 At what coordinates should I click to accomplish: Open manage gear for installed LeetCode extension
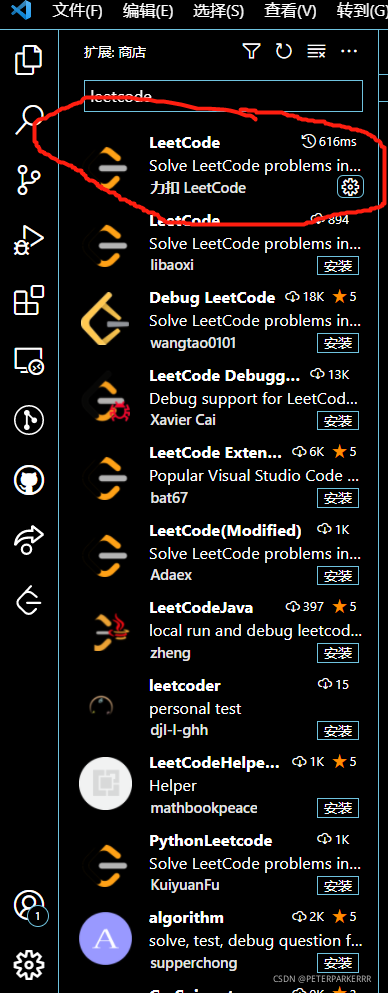pyautogui.click(x=350, y=187)
